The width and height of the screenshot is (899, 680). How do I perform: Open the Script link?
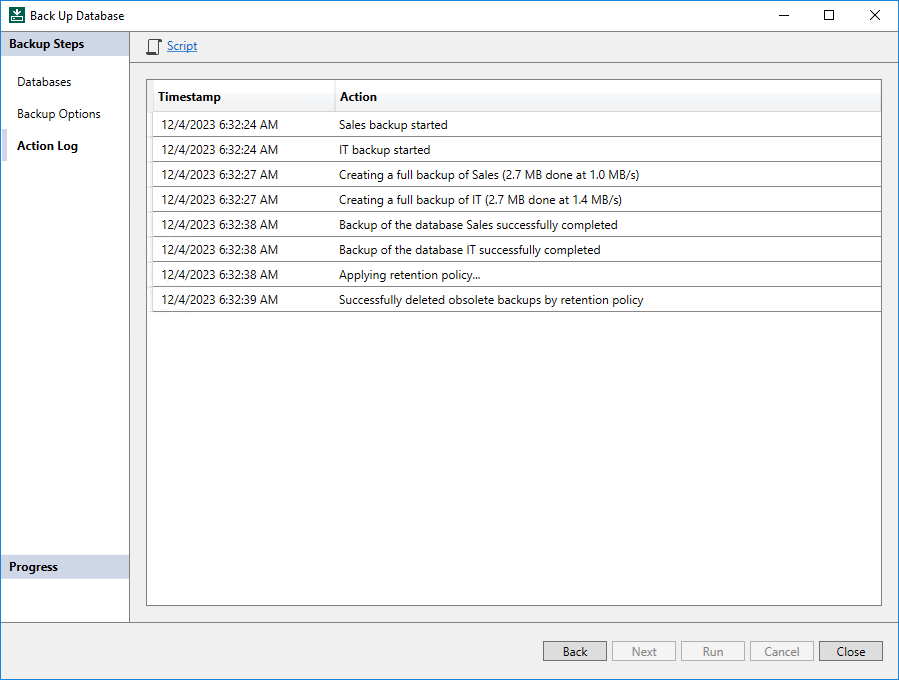pos(181,45)
